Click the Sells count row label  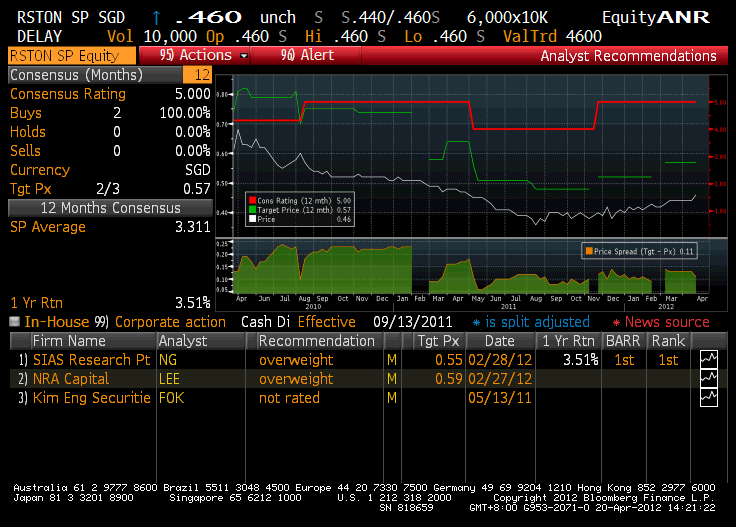pos(25,151)
